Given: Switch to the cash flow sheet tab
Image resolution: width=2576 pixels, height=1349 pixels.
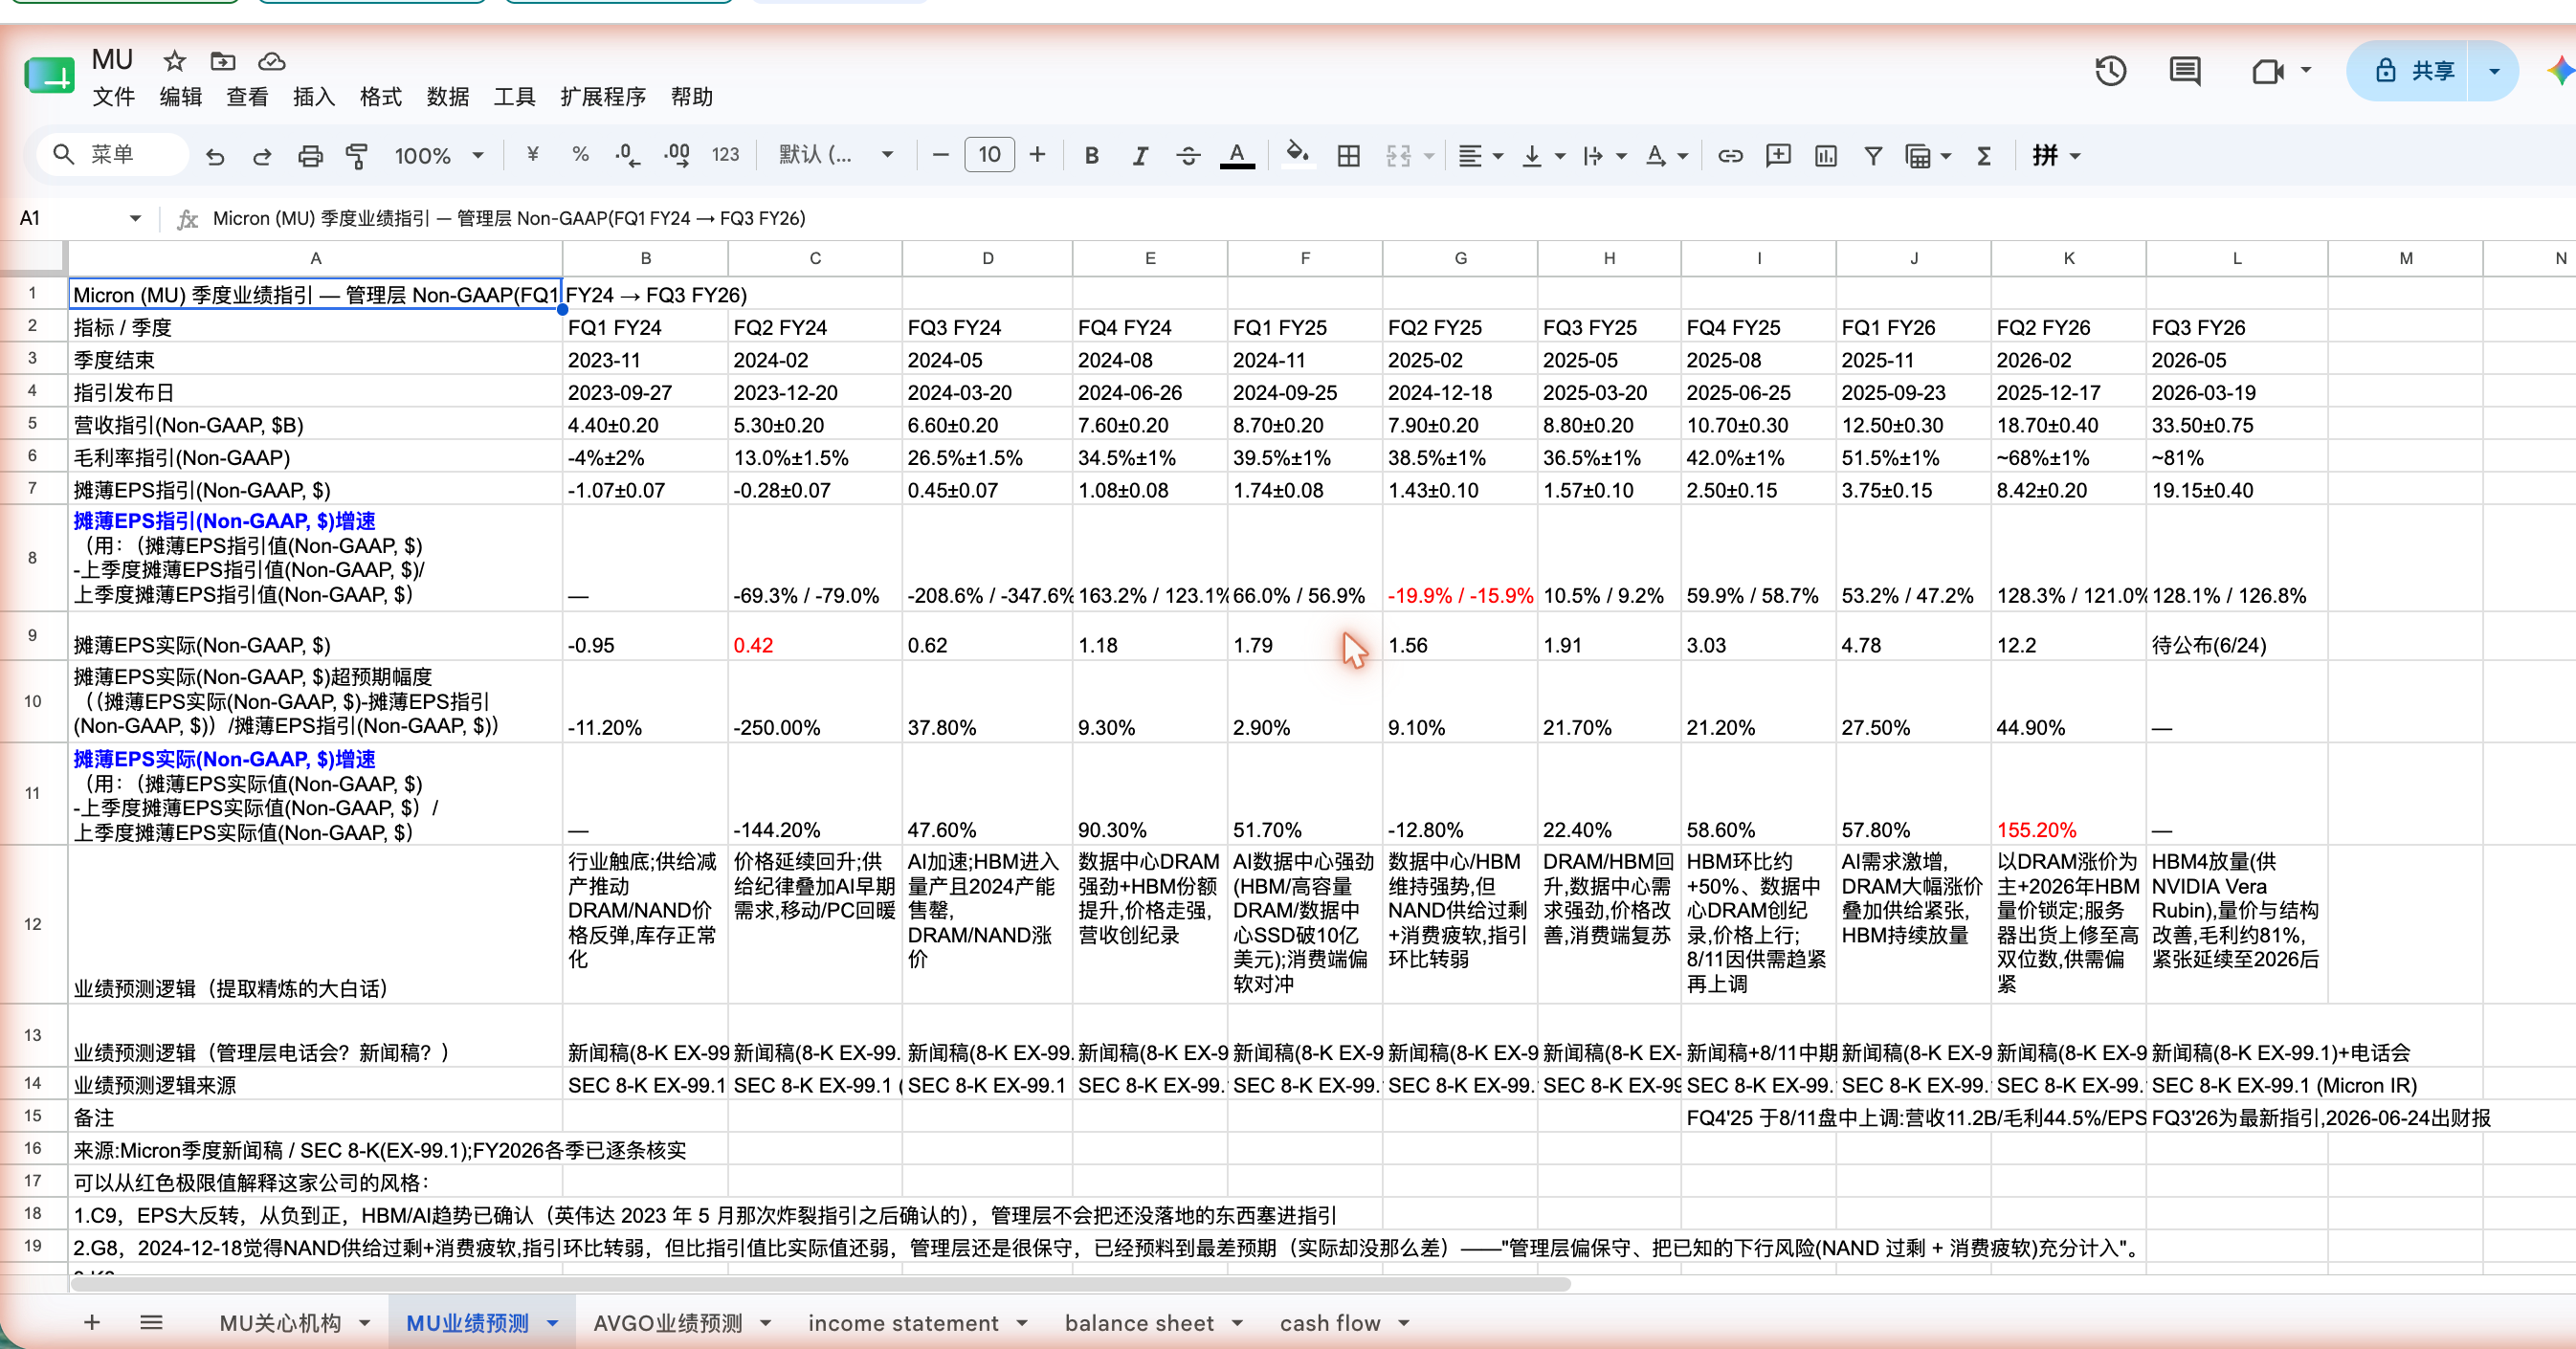Looking at the screenshot, I should (1330, 1323).
